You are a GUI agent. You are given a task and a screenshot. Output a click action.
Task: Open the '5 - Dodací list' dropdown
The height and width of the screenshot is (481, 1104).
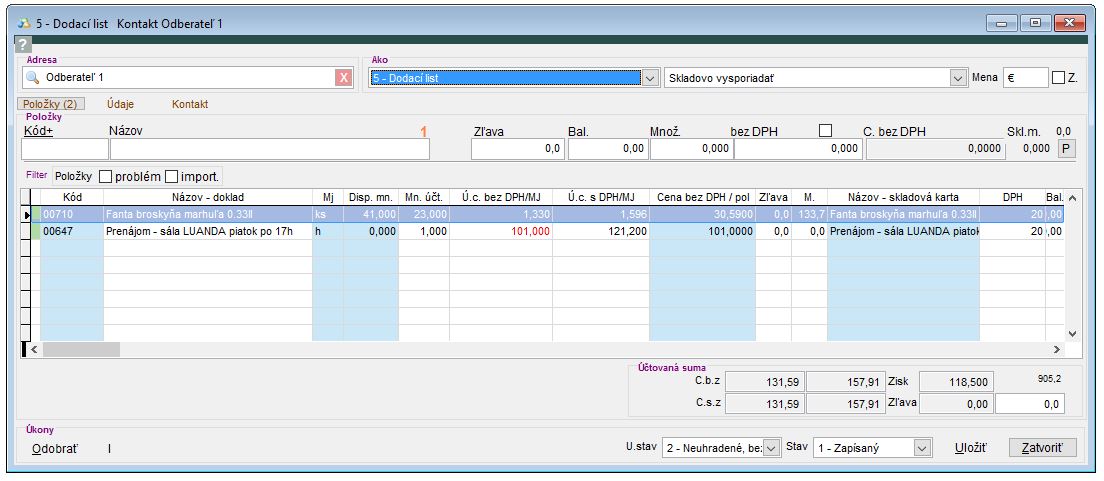(649, 78)
